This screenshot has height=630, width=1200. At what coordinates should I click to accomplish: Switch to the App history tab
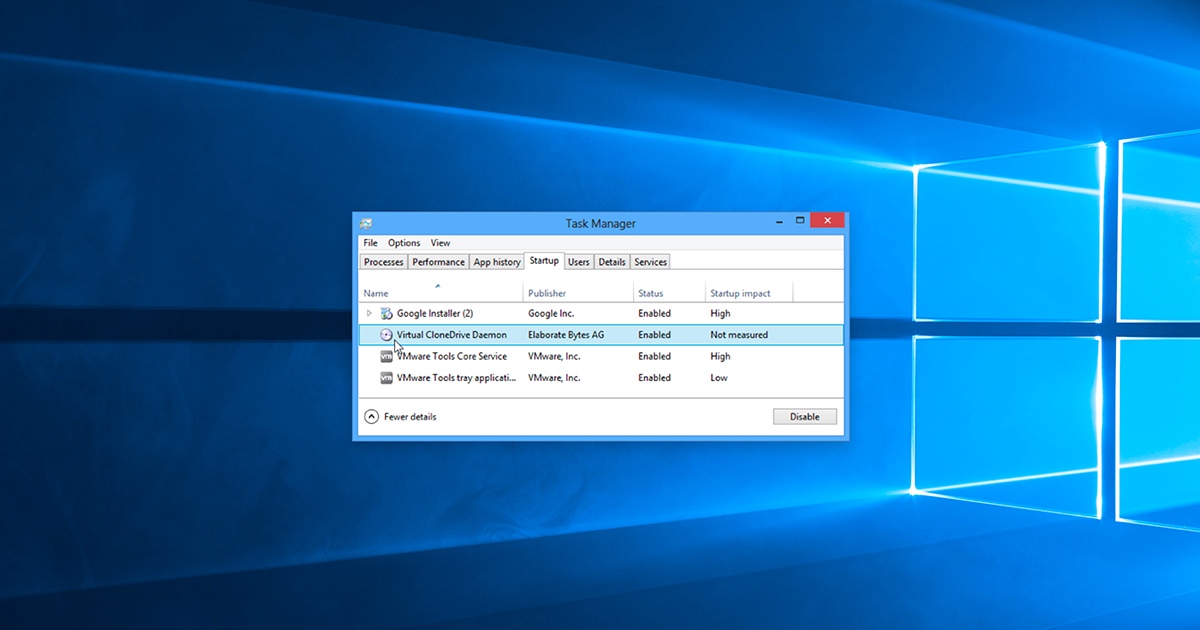(x=497, y=262)
